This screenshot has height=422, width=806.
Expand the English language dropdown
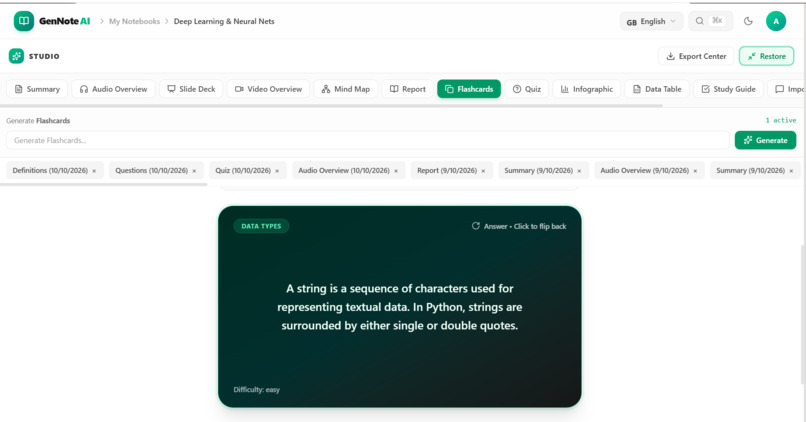651,22
